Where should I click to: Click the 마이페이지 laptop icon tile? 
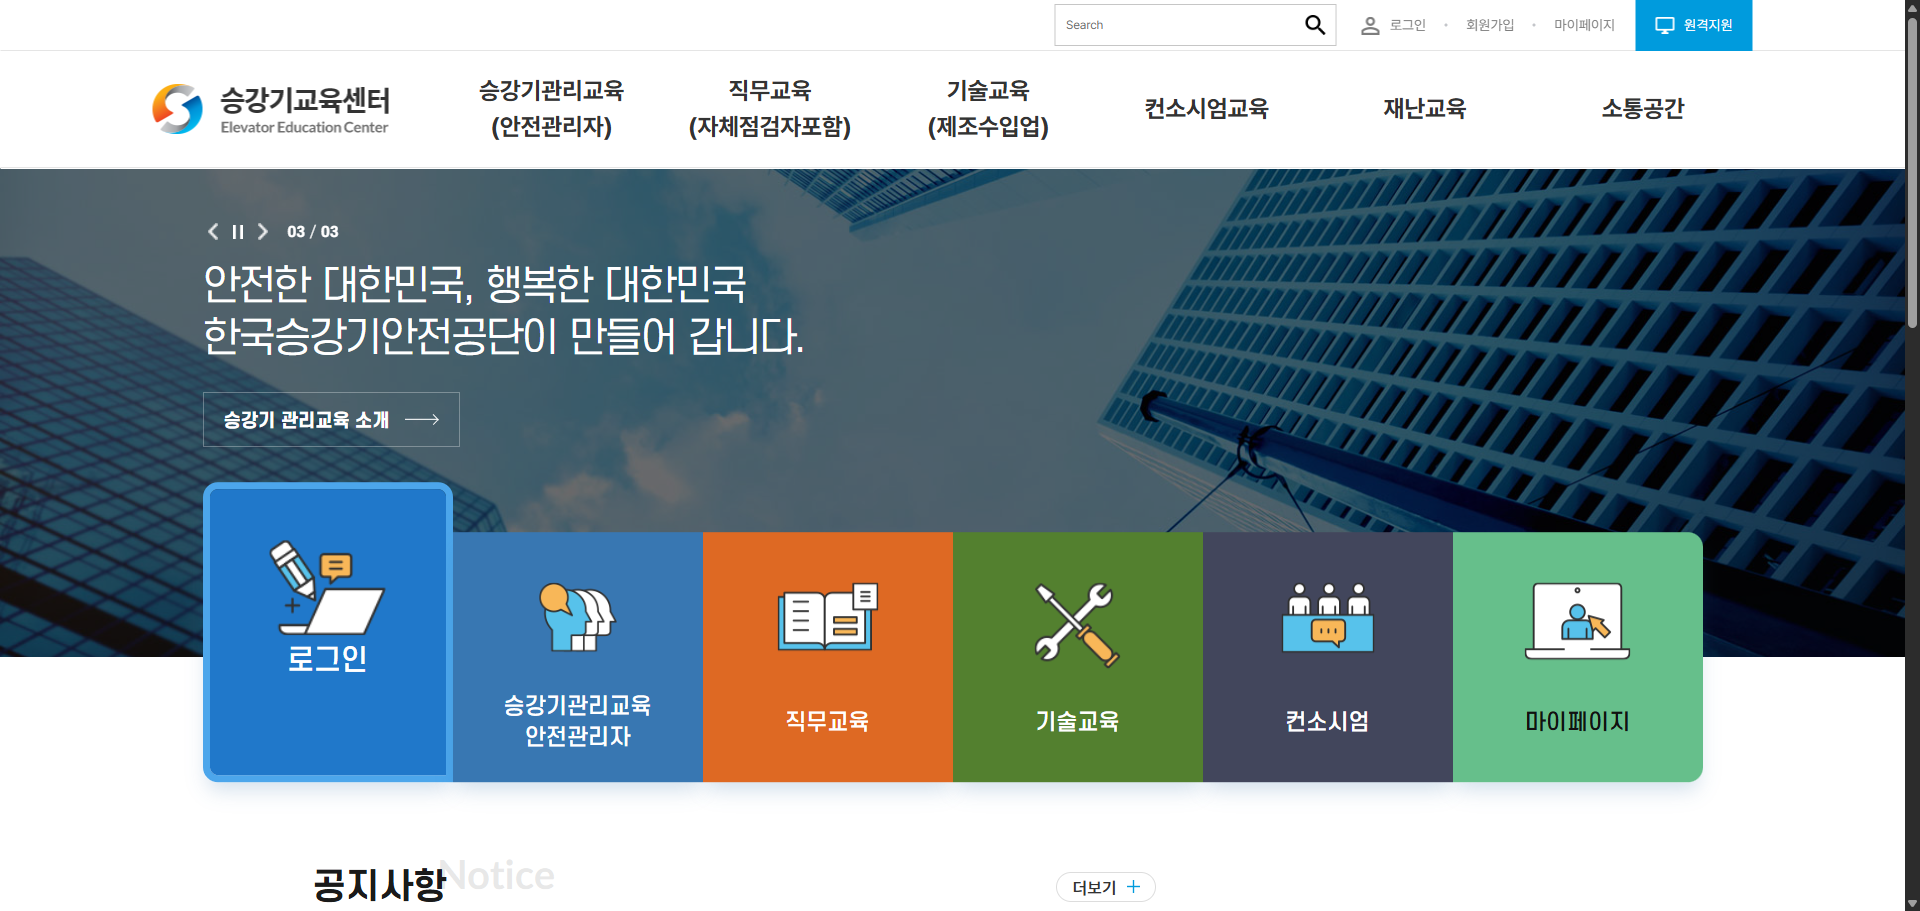pyautogui.click(x=1577, y=620)
